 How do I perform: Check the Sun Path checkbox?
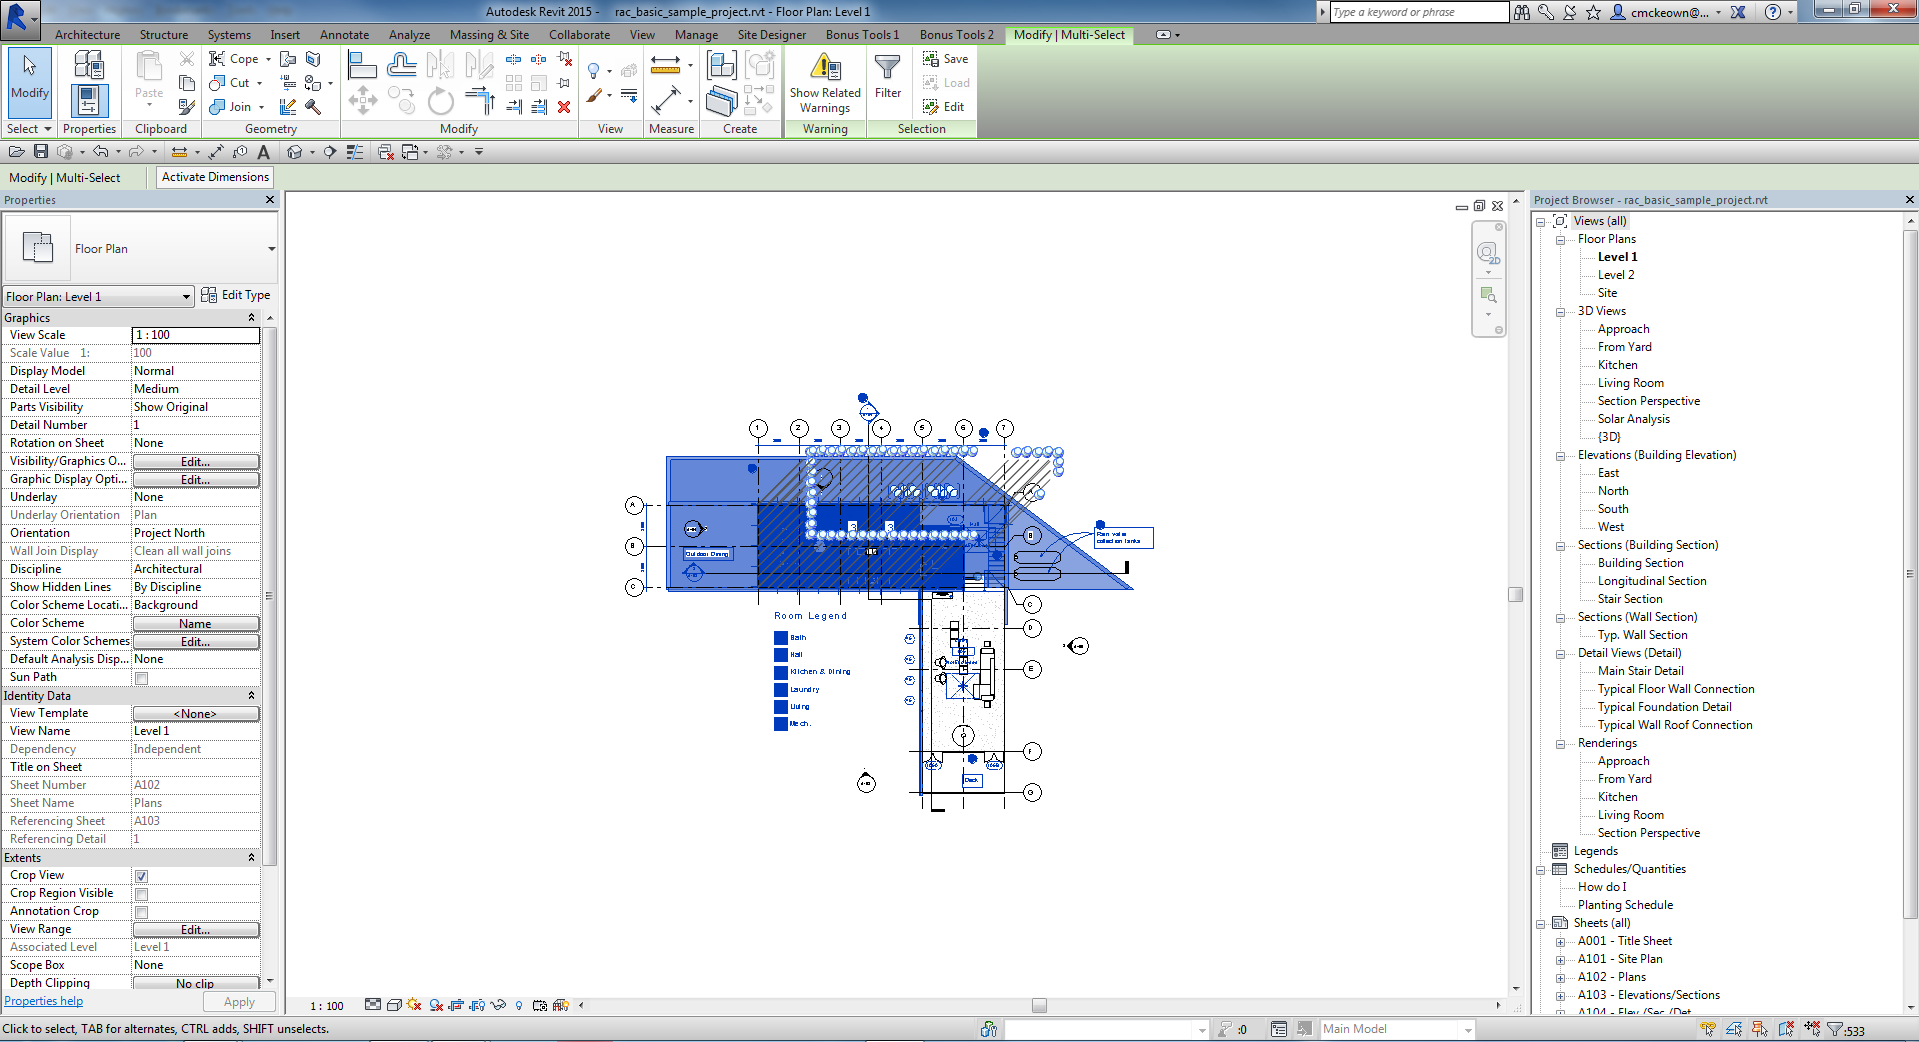tap(142, 678)
